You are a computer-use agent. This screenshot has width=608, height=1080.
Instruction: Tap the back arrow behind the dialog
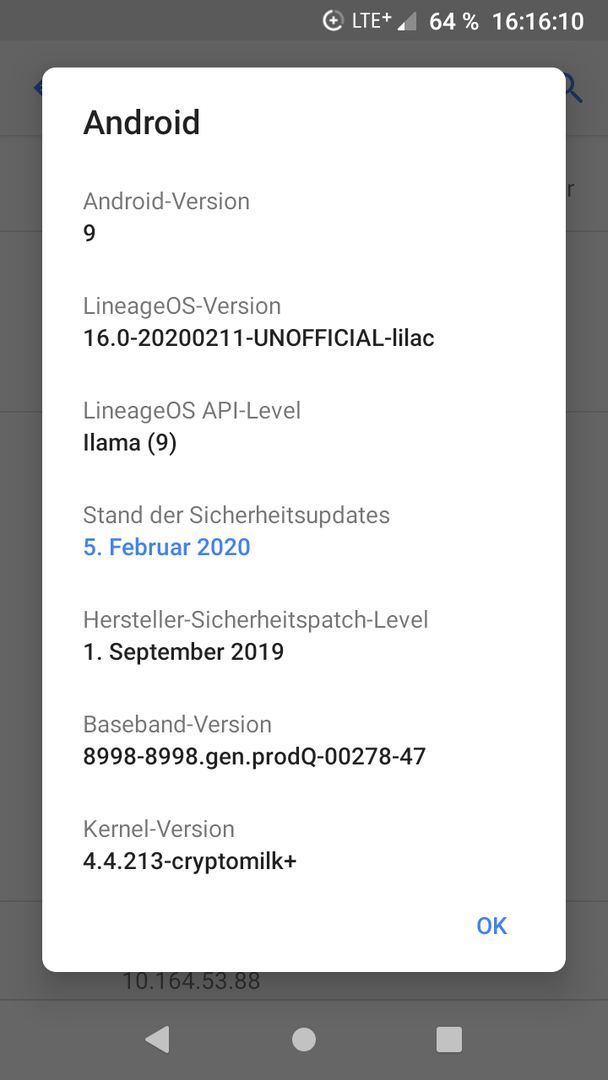pos(38,88)
